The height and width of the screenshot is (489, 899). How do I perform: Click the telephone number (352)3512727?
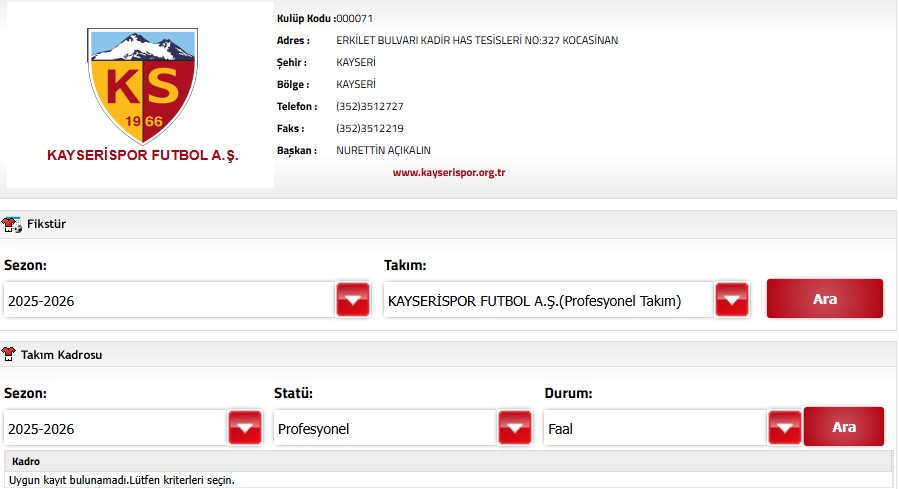(x=370, y=107)
